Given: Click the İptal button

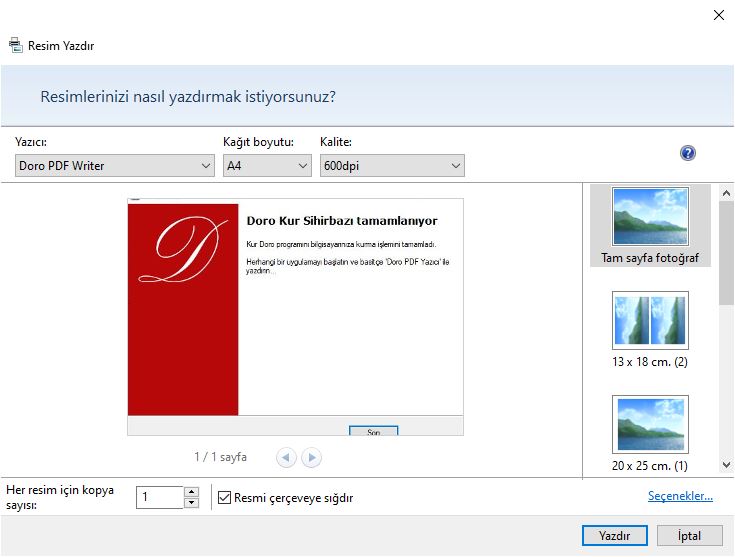Looking at the screenshot, I should click(690, 535).
